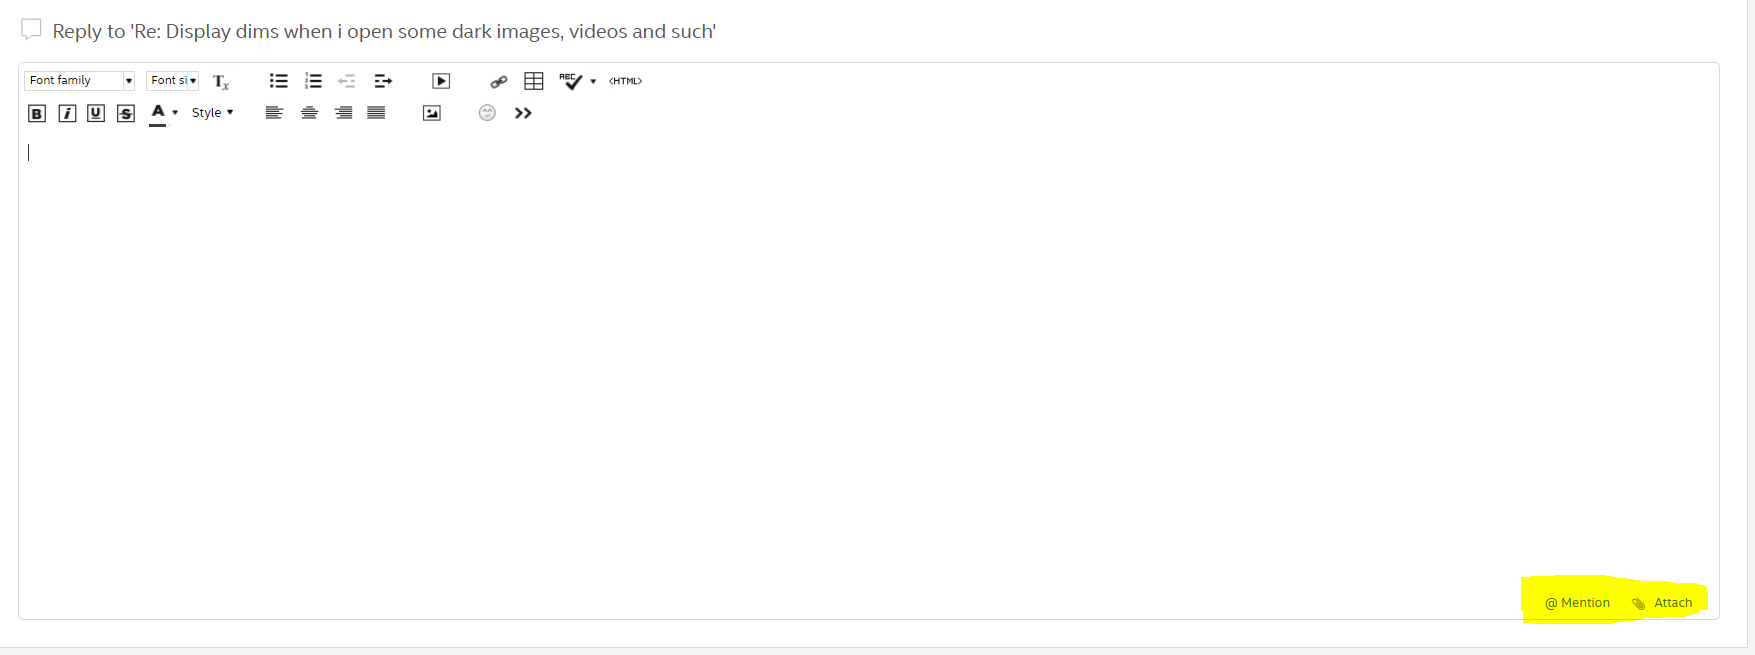This screenshot has height=655, width=1755.
Task: Click the insert video icon
Action: point(441,81)
